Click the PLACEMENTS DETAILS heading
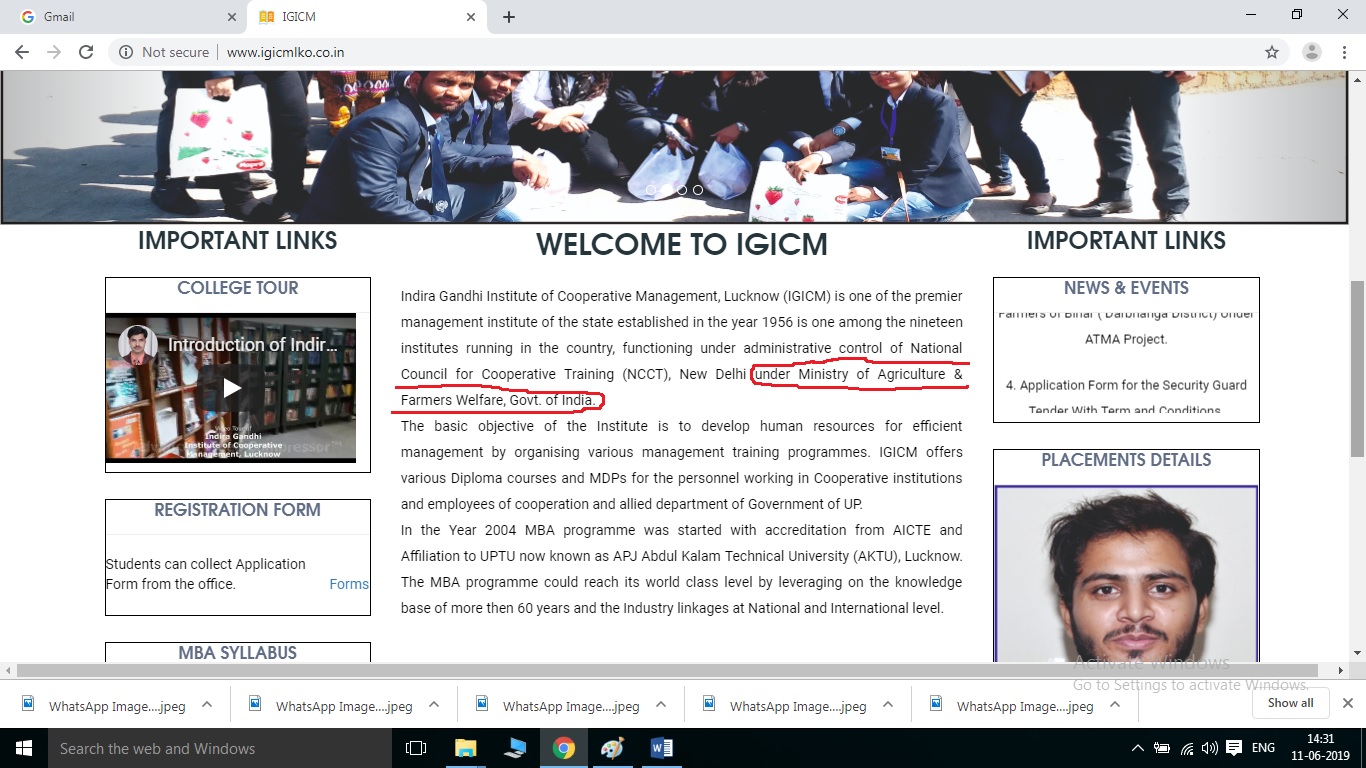Image resolution: width=1366 pixels, height=768 pixels. (x=1126, y=460)
